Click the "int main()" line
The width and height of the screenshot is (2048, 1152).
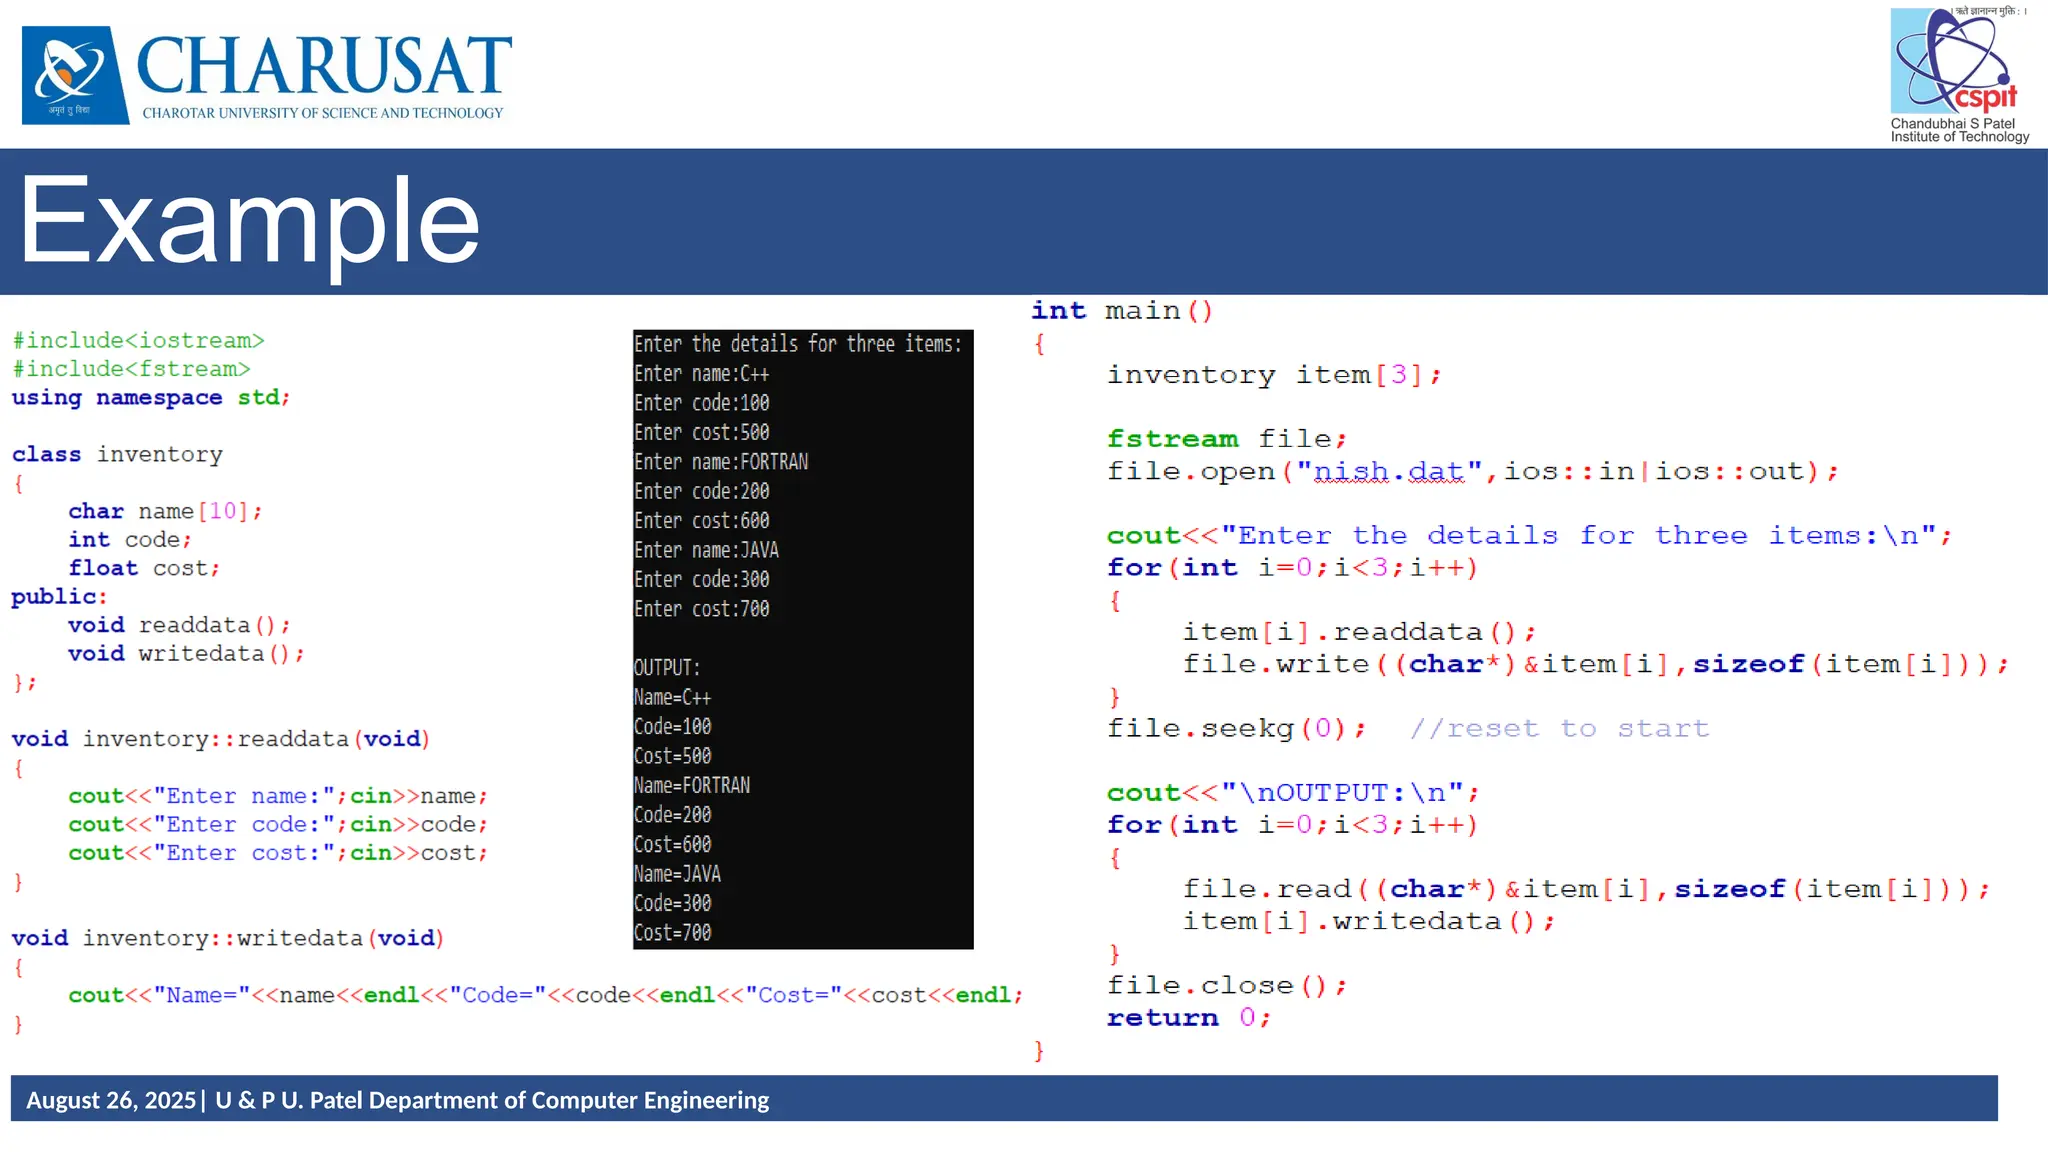click(x=1122, y=311)
